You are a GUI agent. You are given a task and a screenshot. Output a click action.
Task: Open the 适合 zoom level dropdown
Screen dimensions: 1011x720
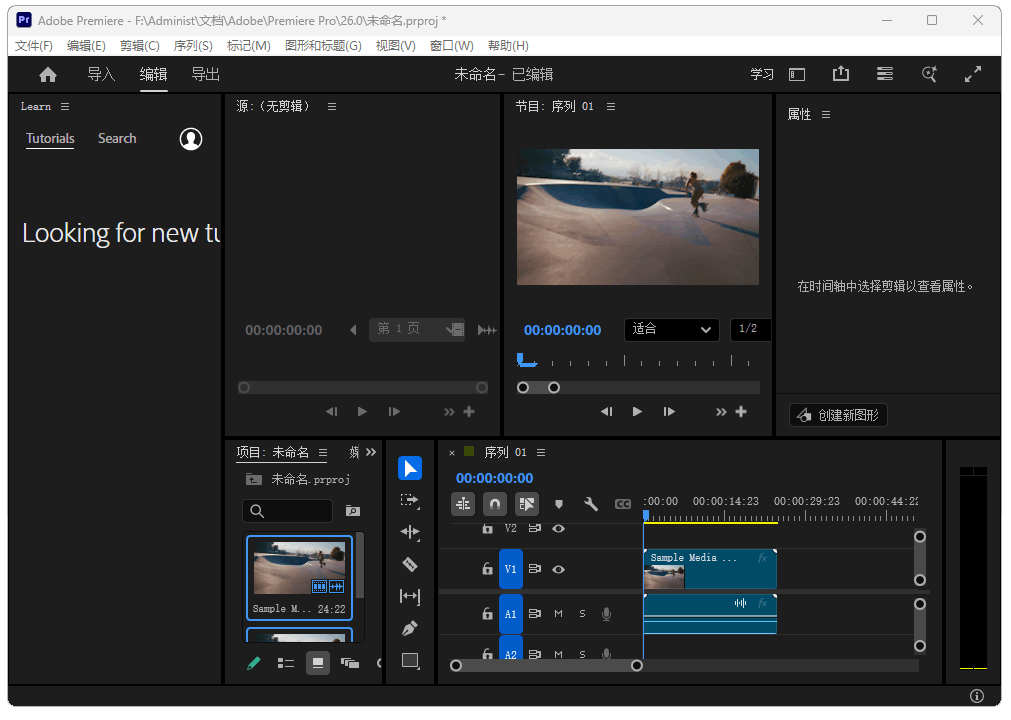(x=671, y=329)
